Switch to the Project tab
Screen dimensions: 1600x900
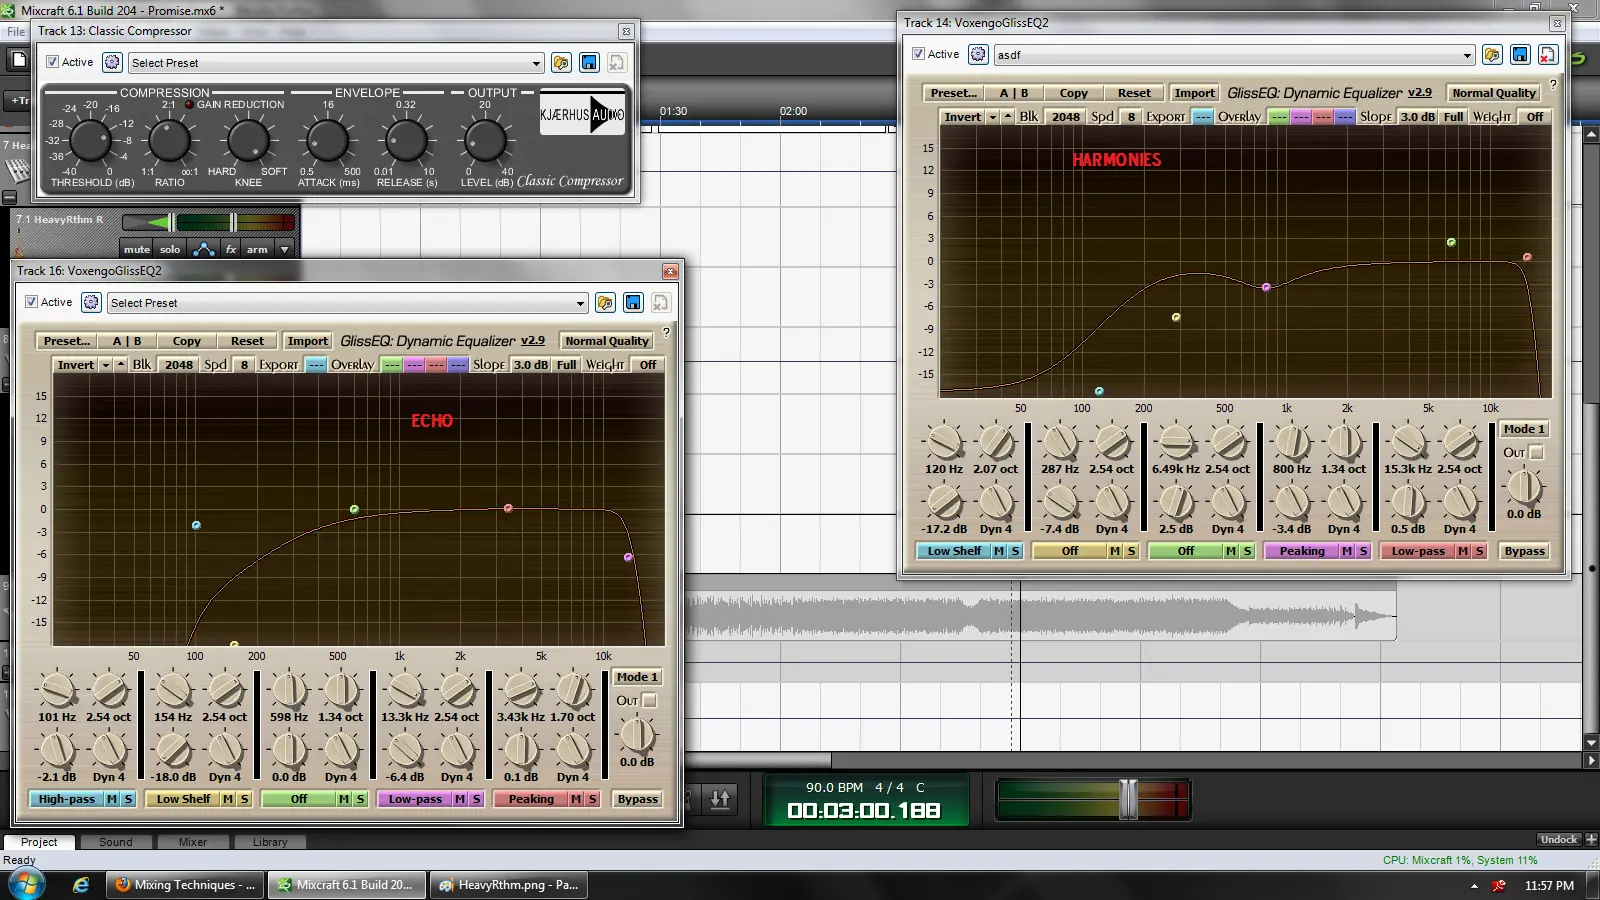coord(39,842)
